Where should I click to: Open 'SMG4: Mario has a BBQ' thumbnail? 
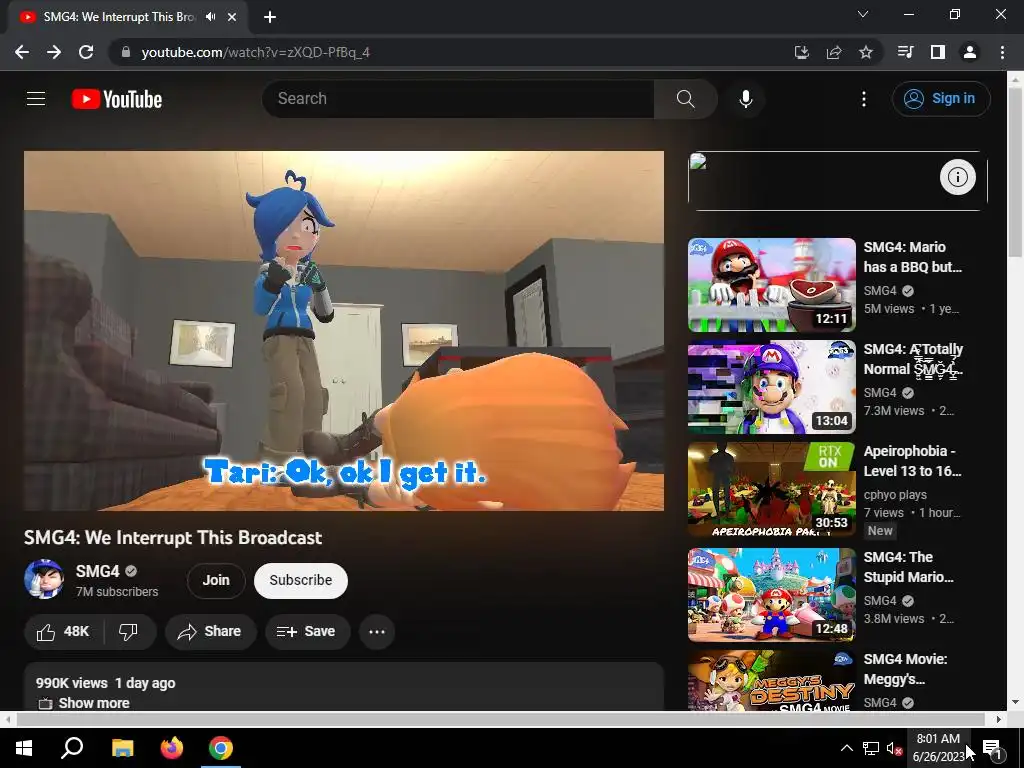pos(771,285)
